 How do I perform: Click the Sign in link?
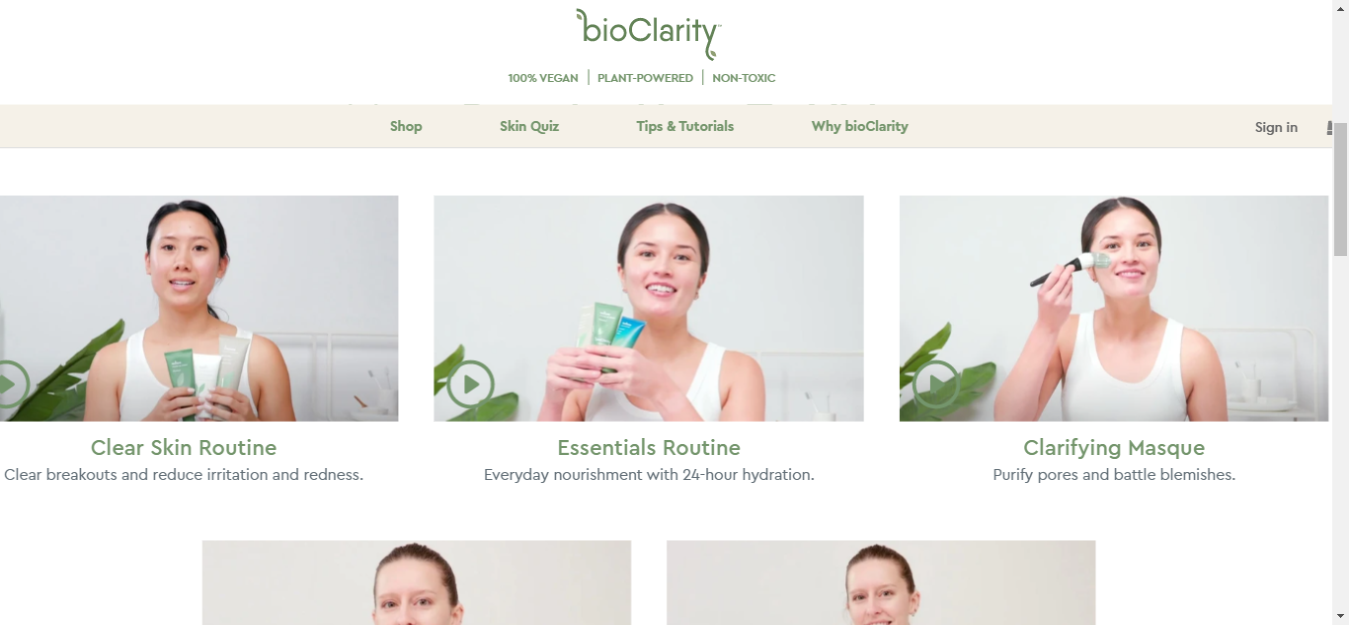click(1276, 127)
